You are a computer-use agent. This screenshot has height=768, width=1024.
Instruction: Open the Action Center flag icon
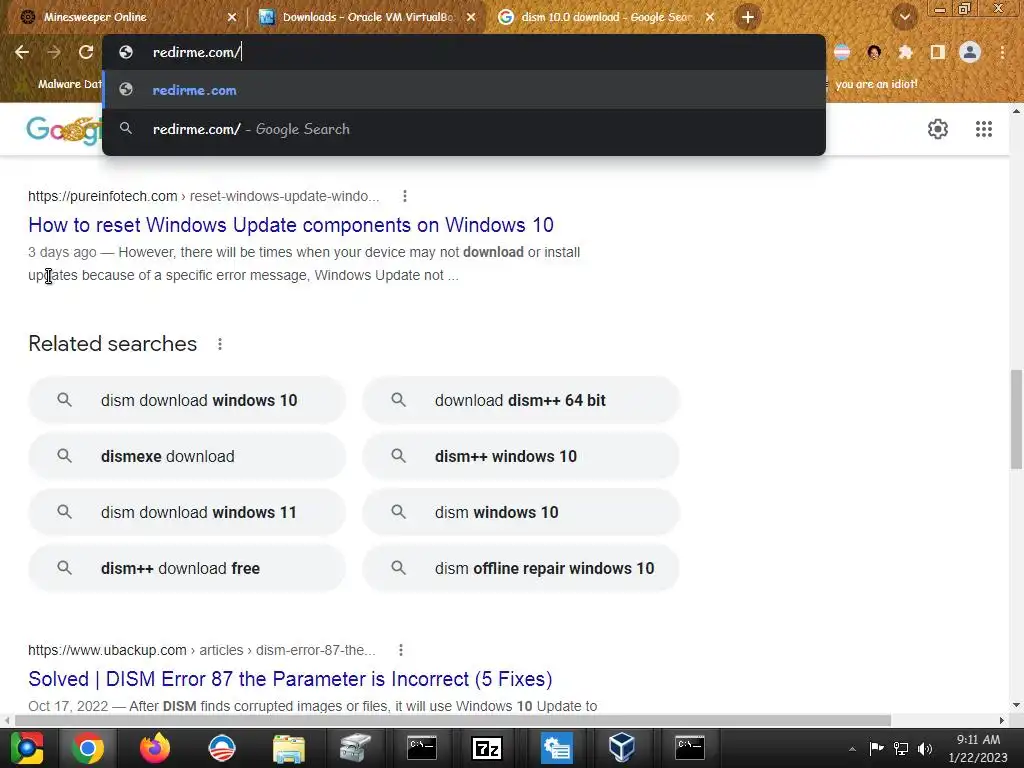(x=876, y=748)
